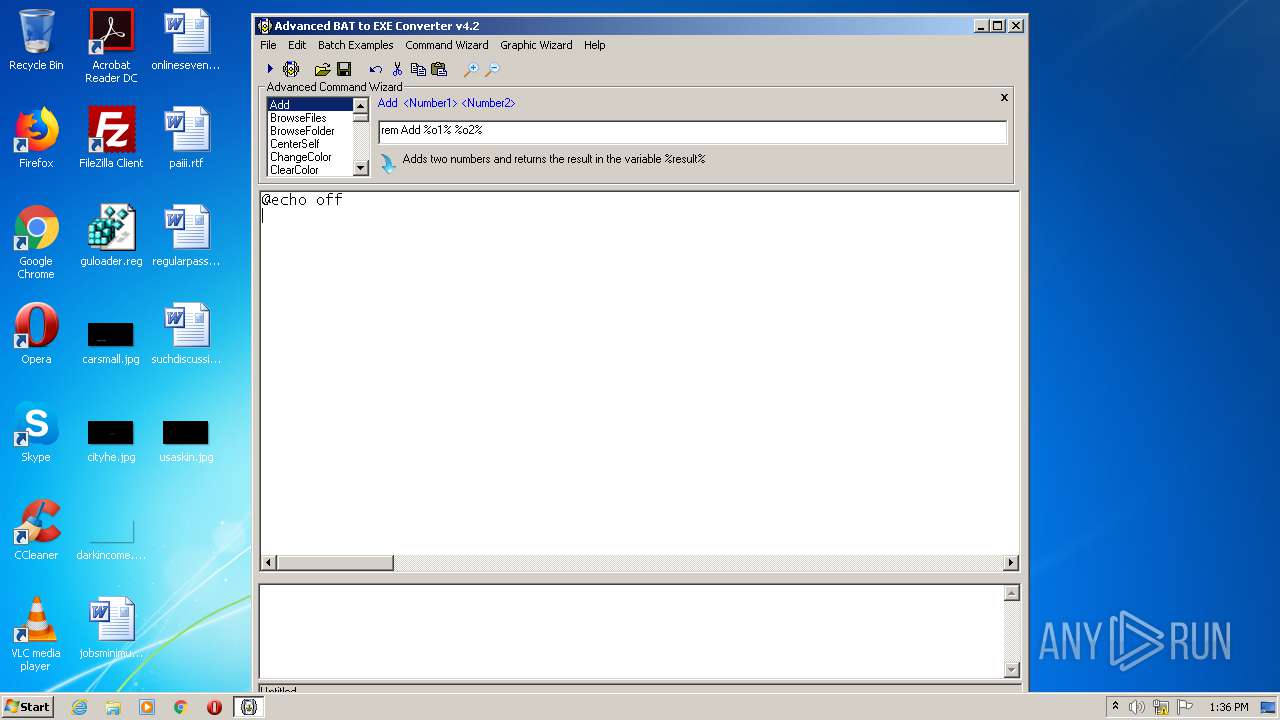
Task: Click the Build EXE compile icon
Action: [x=291, y=69]
